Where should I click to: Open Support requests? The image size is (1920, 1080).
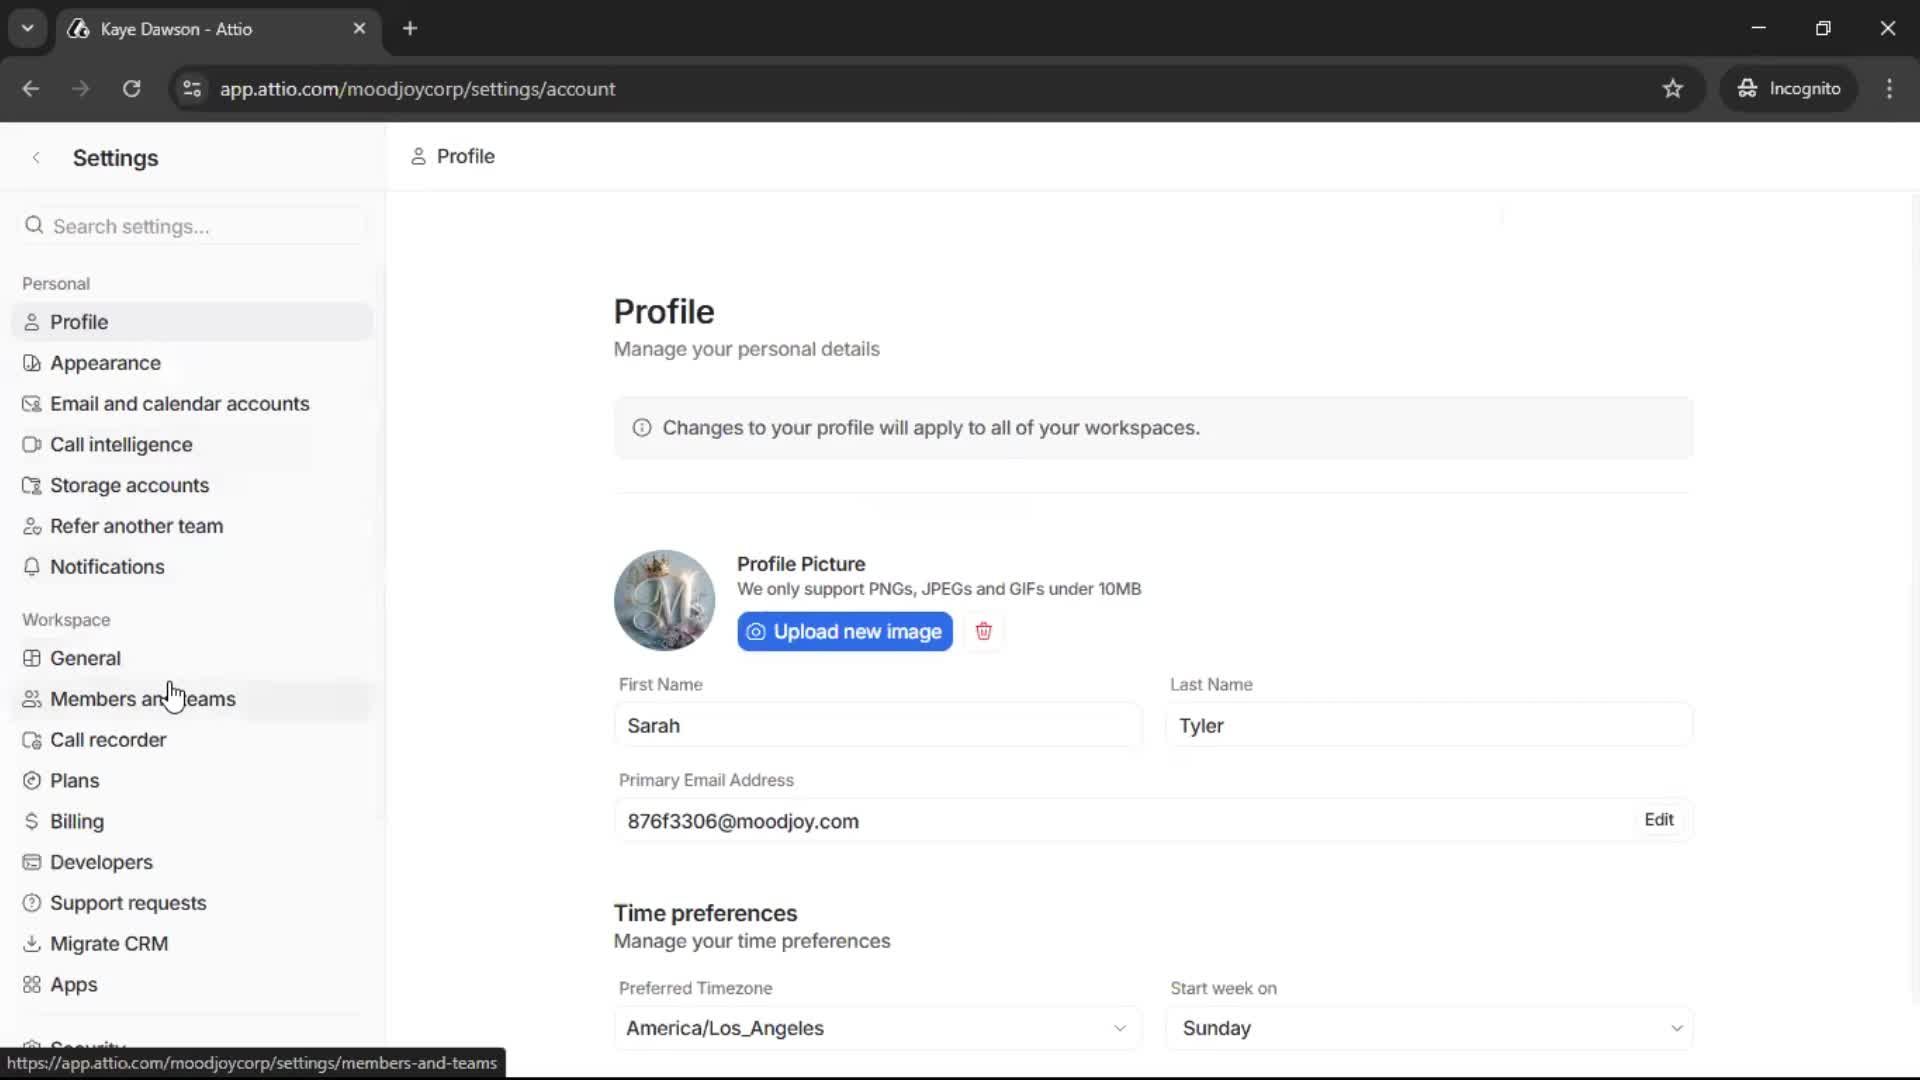tap(128, 902)
